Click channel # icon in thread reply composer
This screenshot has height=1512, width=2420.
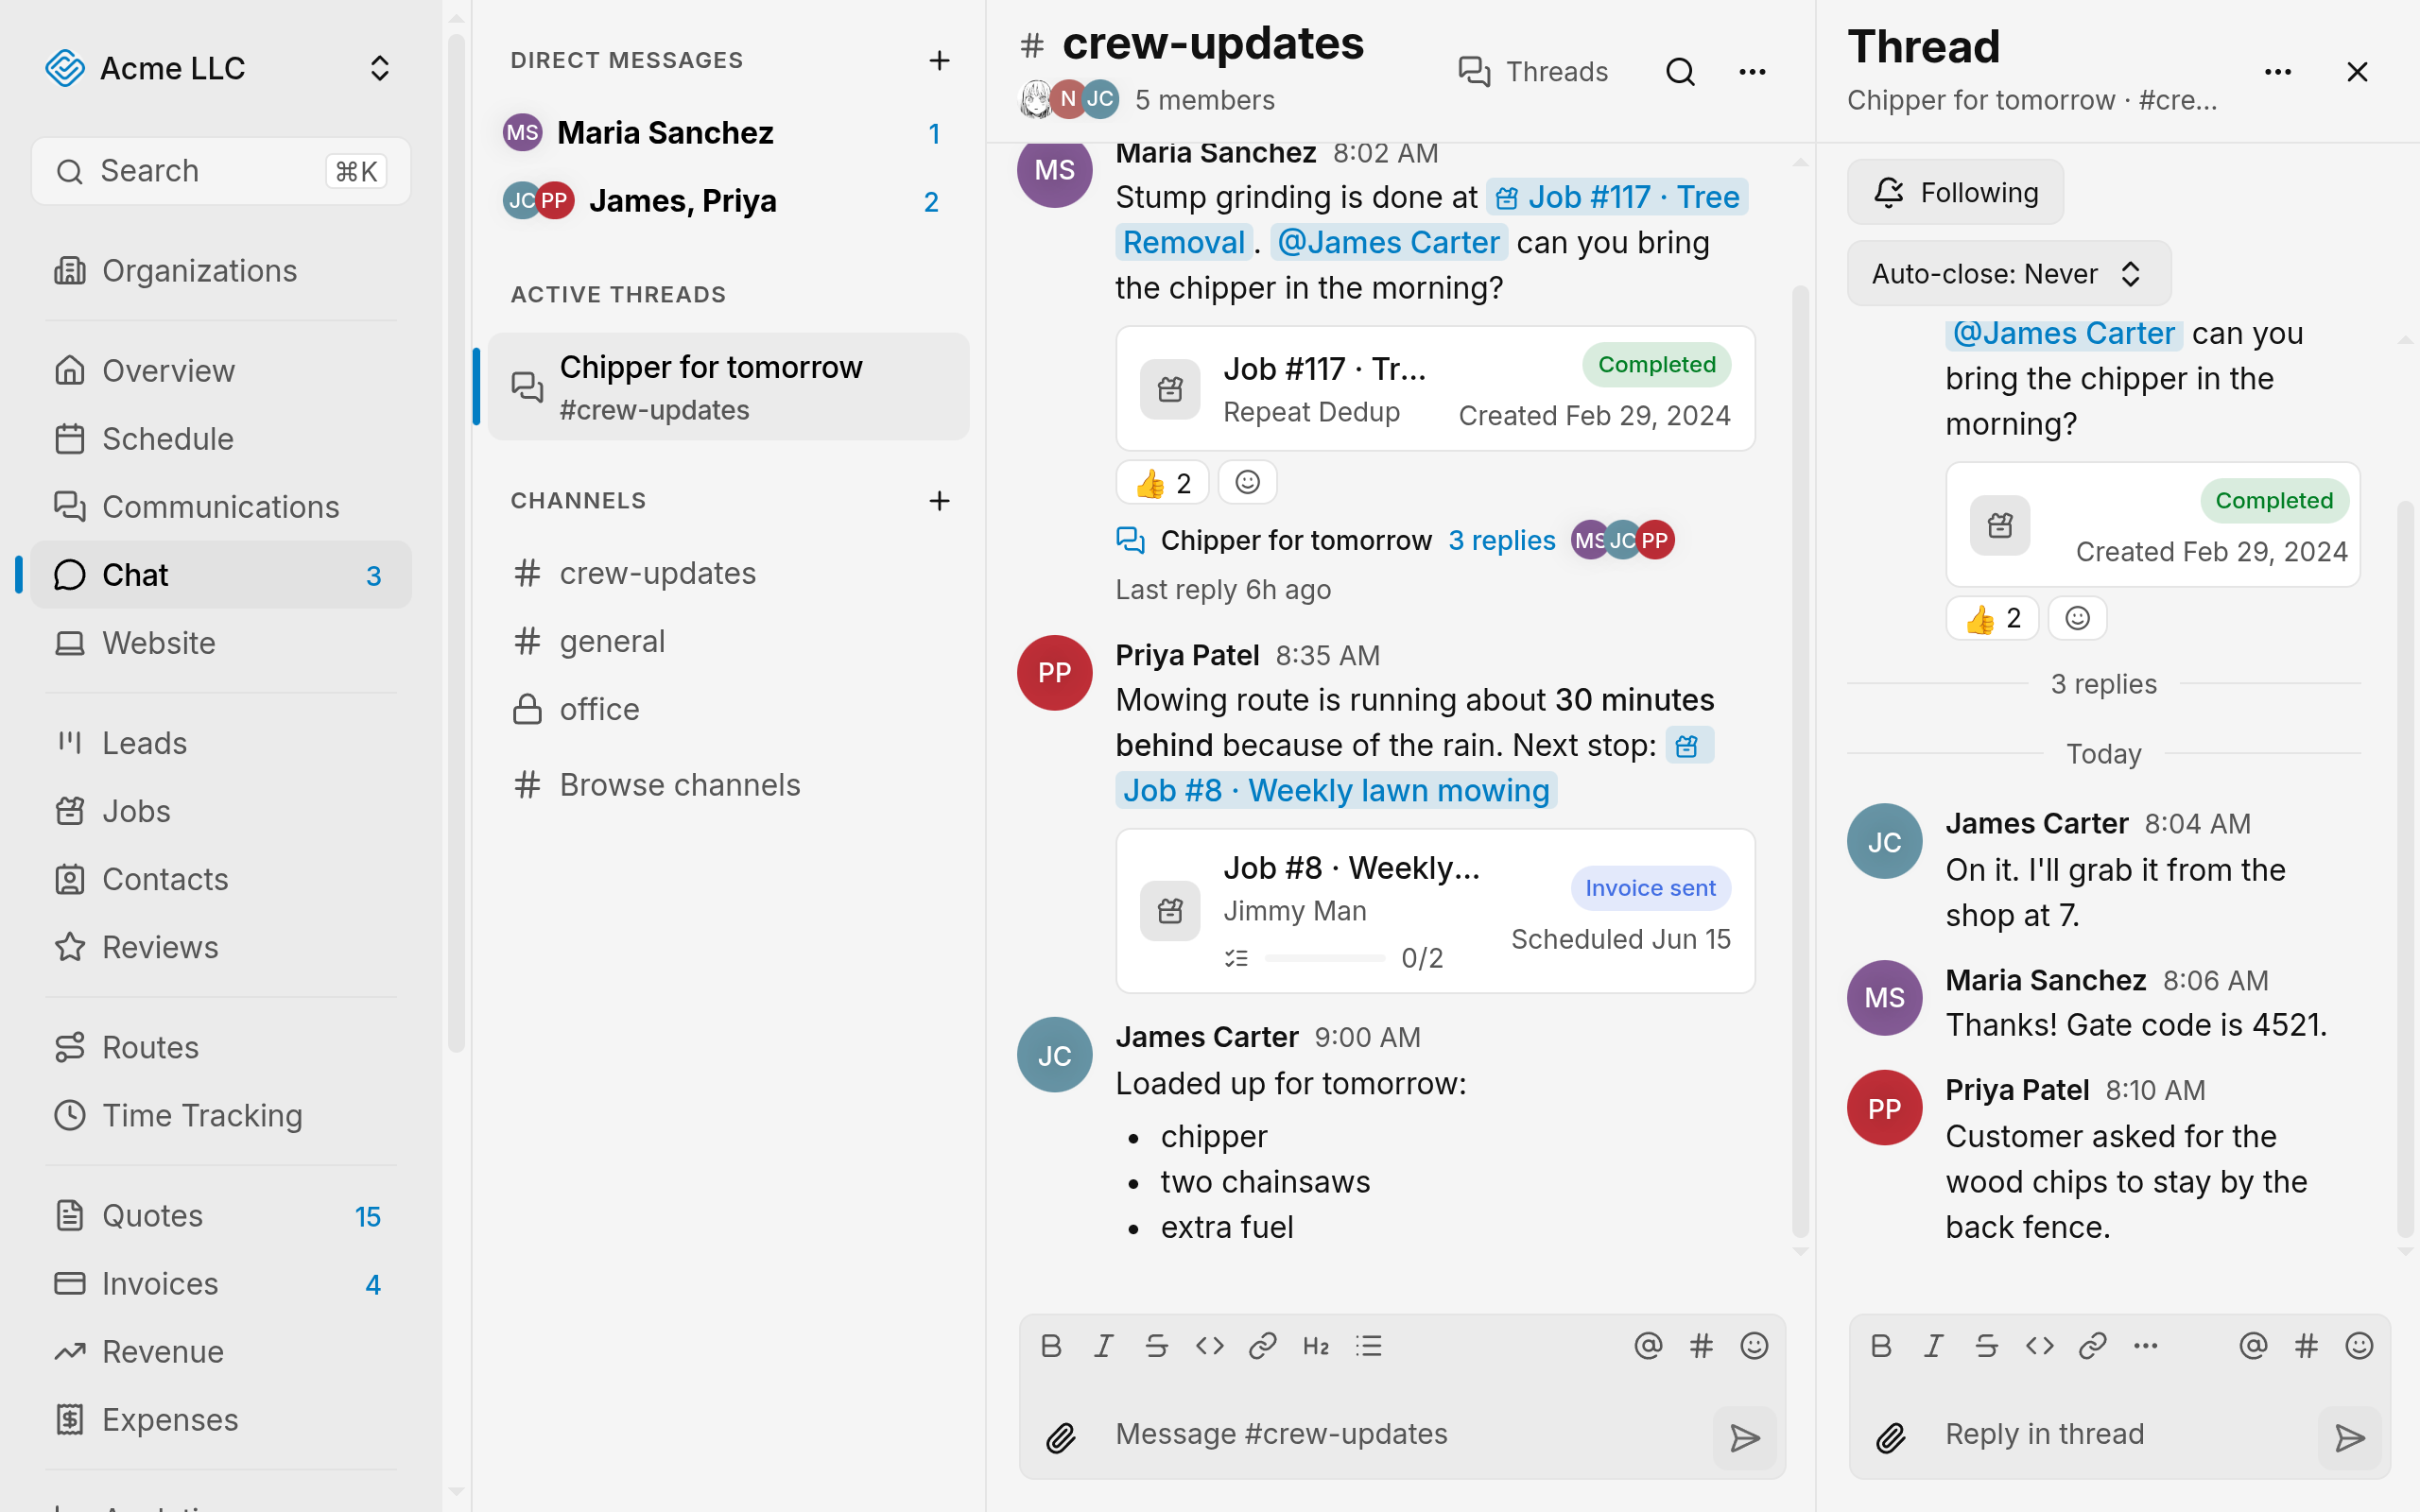(2306, 1346)
